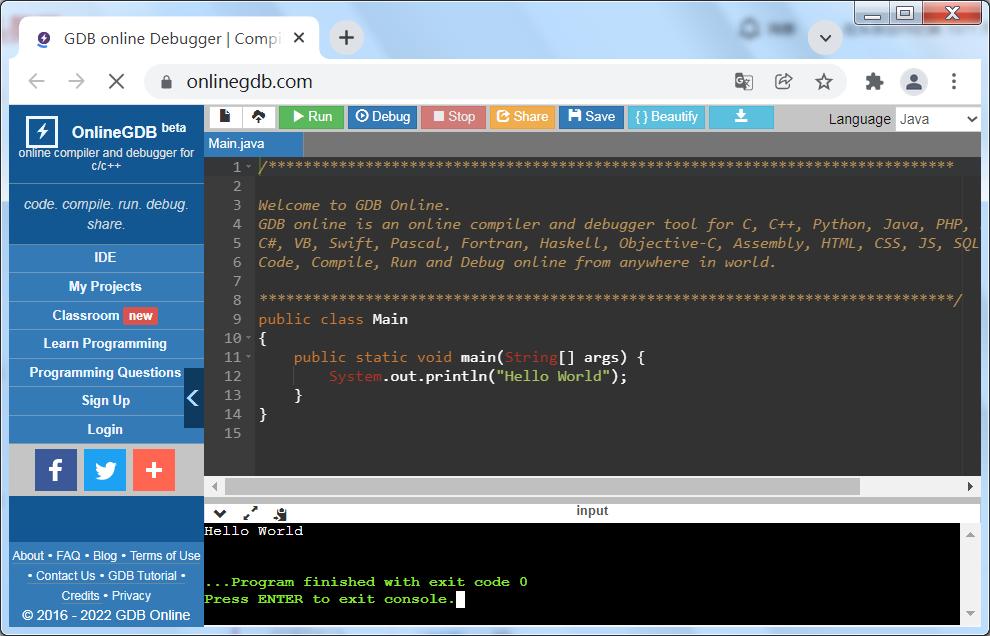990x636 pixels.
Task: Click the Twitter bird icon
Action: (105, 470)
